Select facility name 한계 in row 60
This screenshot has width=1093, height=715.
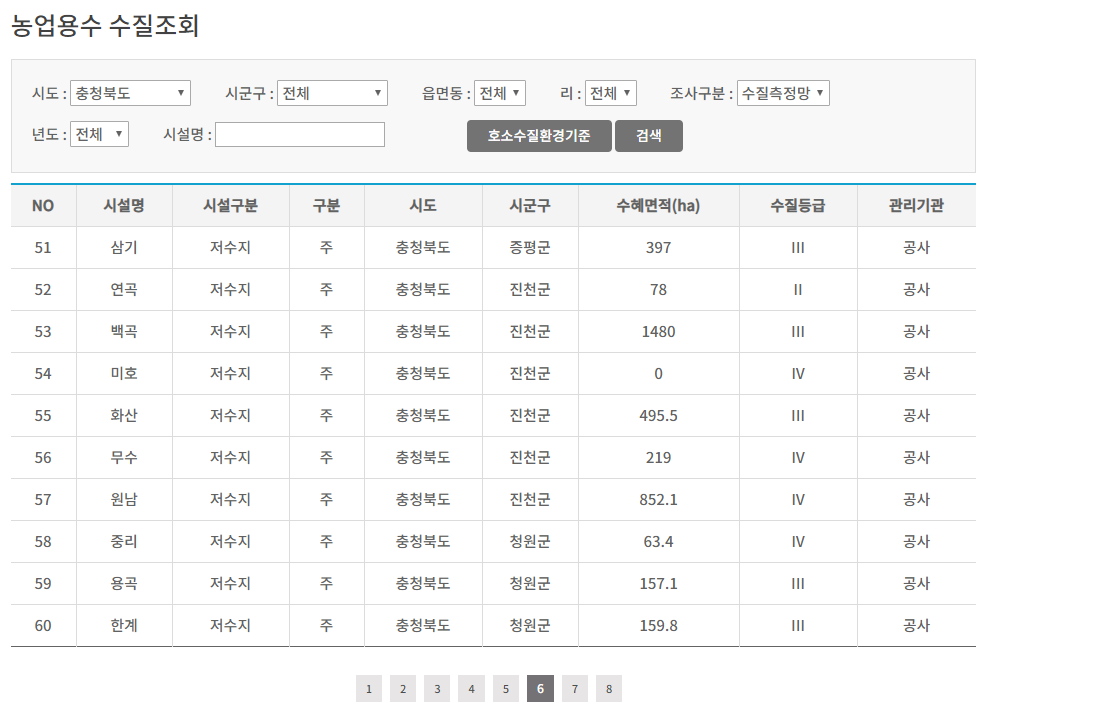pos(124,626)
